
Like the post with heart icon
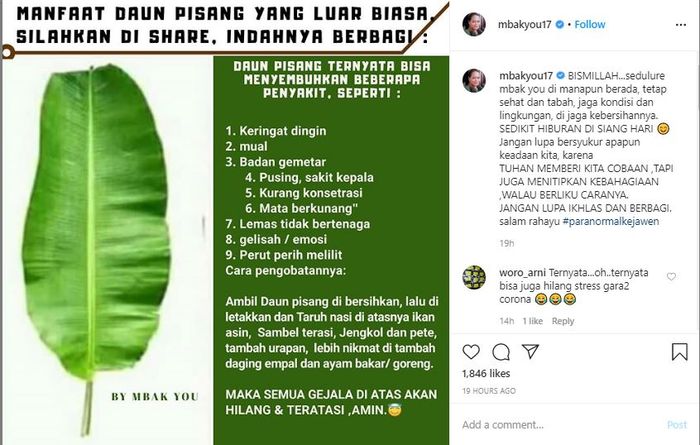pos(471,352)
